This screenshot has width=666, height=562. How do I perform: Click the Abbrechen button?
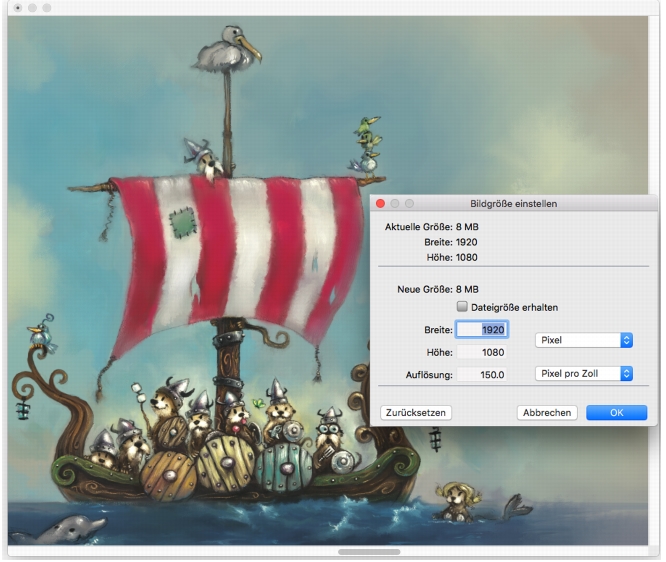coord(547,412)
